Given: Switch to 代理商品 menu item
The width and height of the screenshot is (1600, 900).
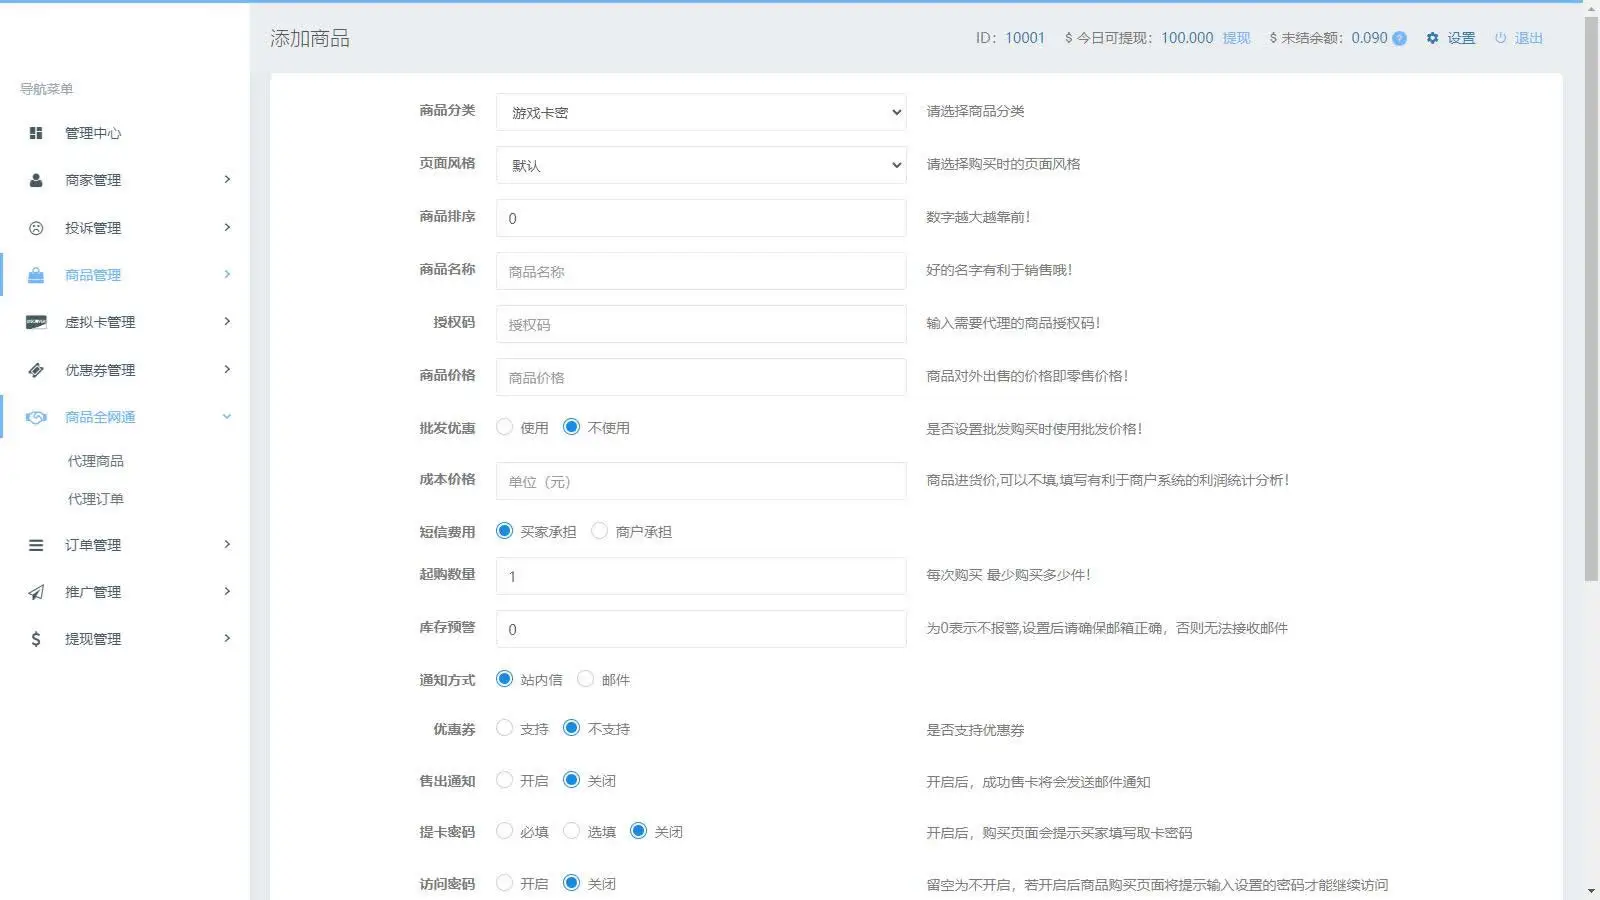Looking at the screenshot, I should click(x=96, y=460).
